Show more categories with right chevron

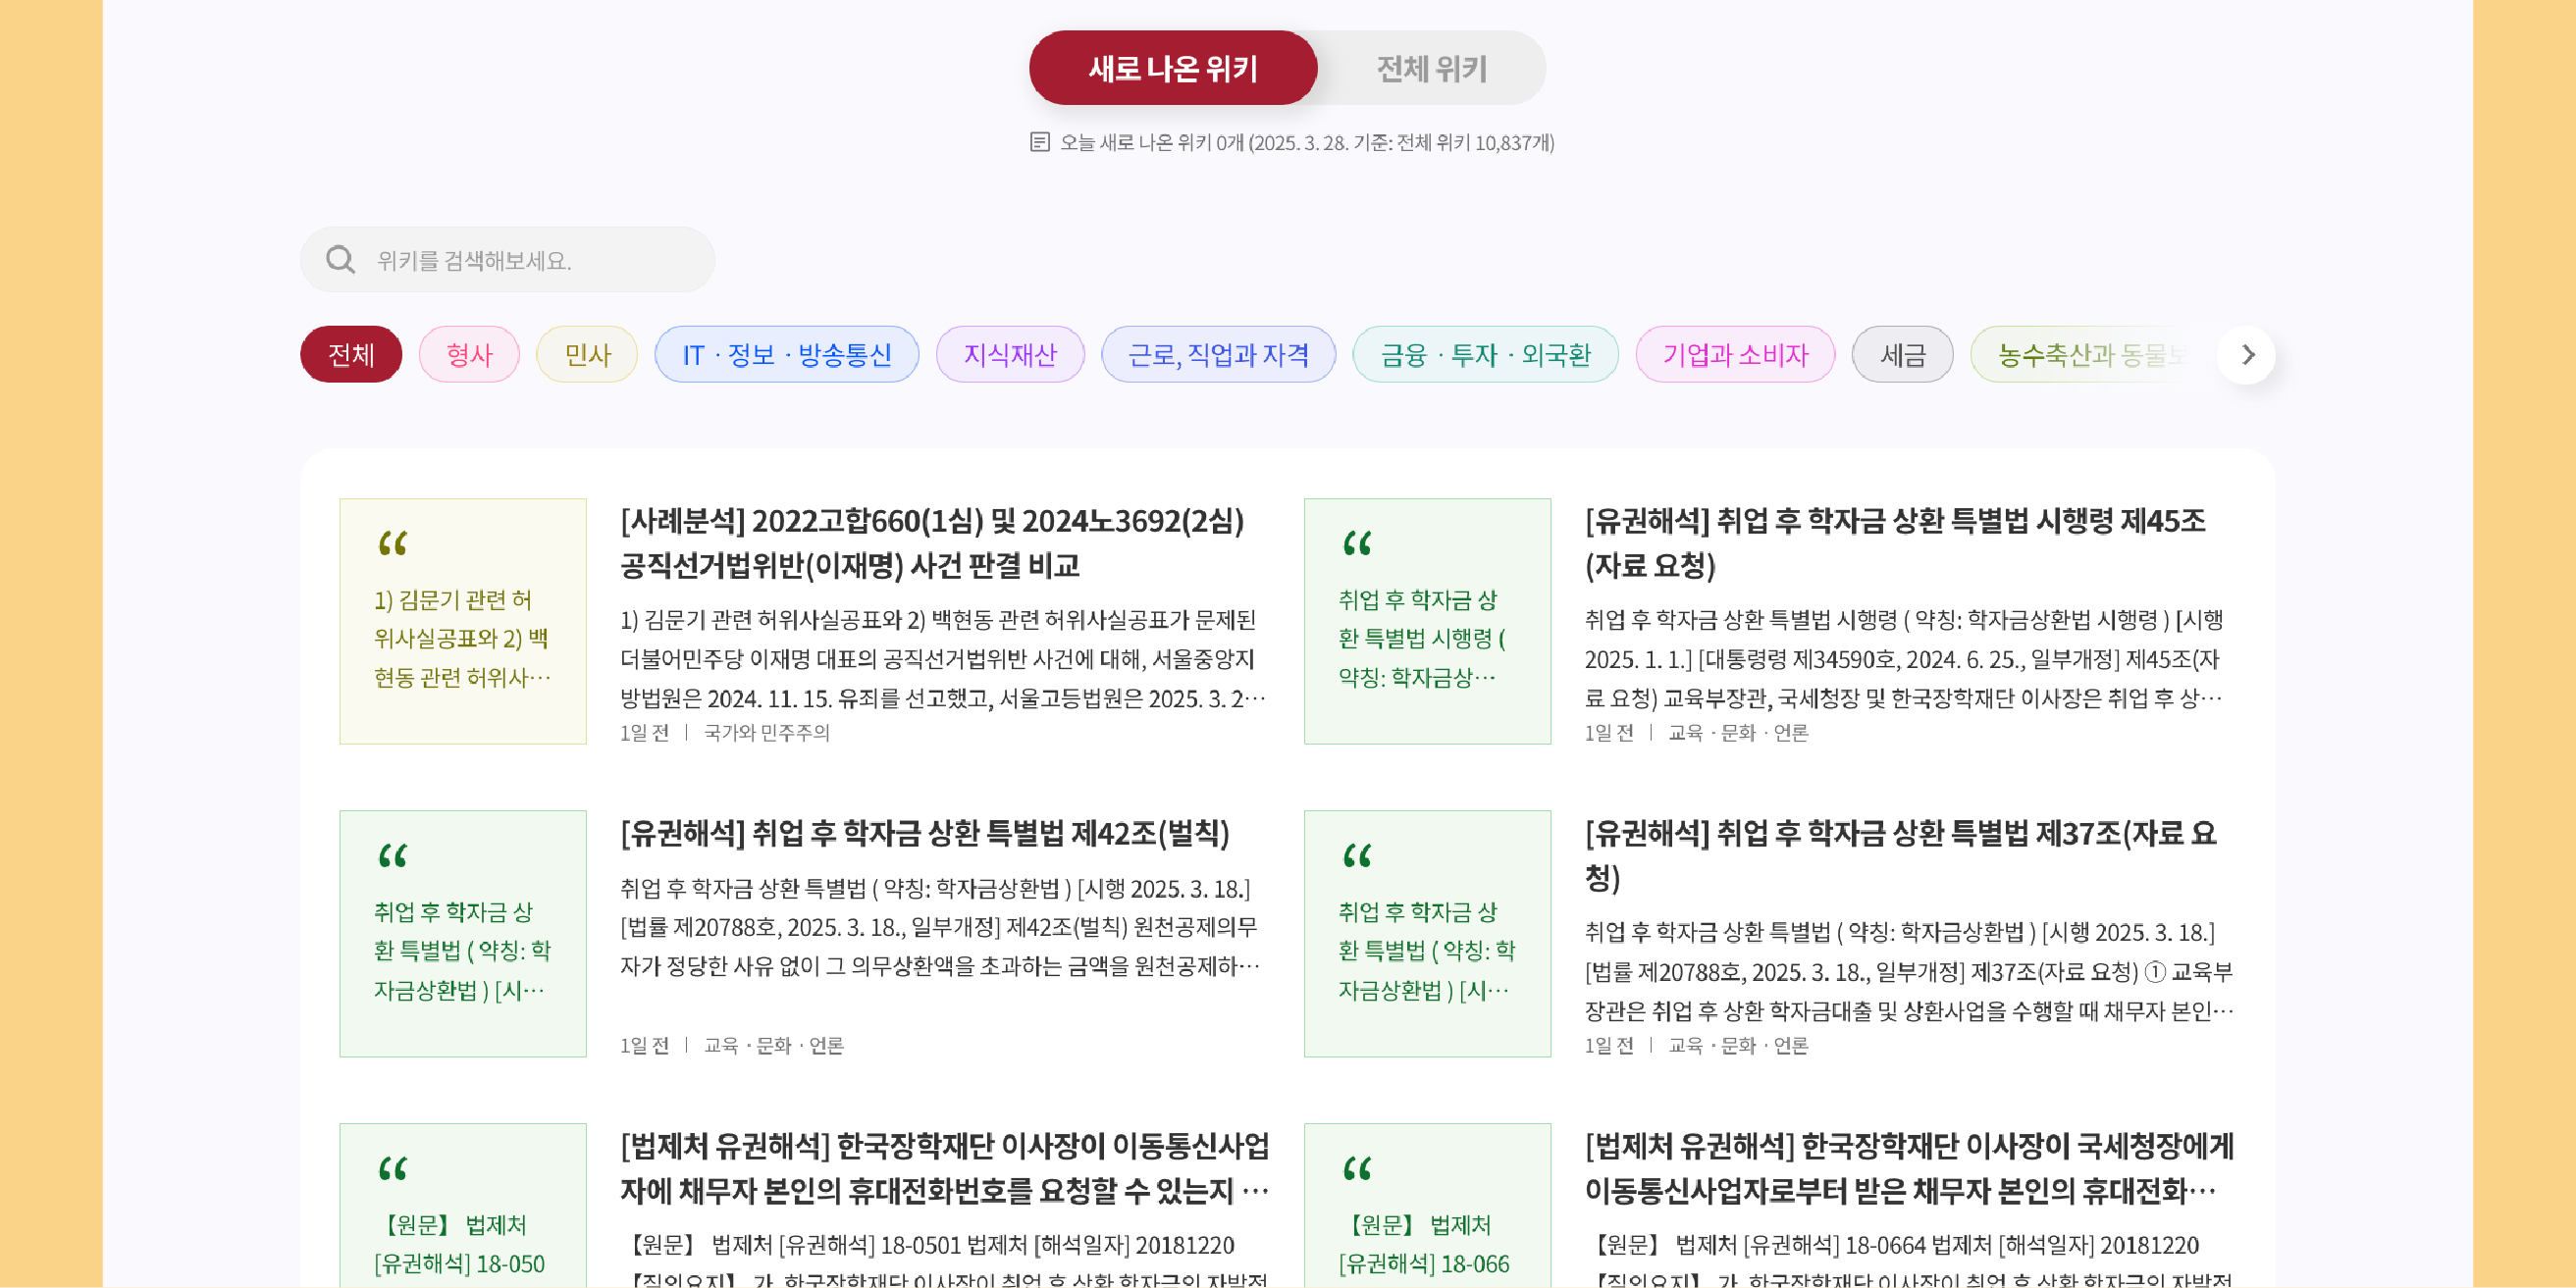pos(2247,354)
